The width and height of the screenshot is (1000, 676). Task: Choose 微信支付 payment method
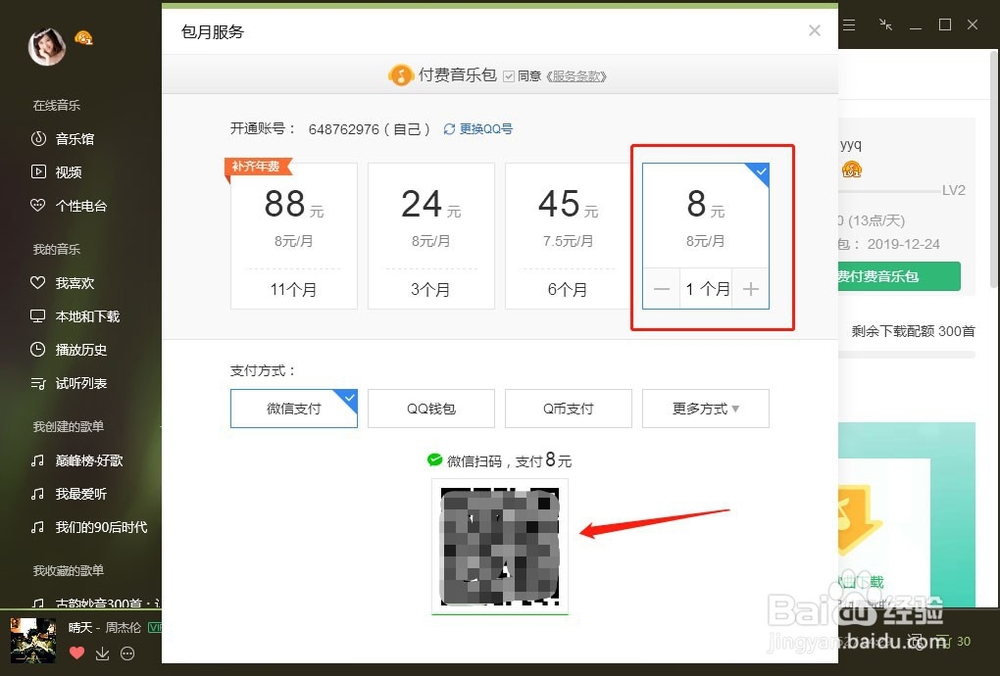click(294, 408)
